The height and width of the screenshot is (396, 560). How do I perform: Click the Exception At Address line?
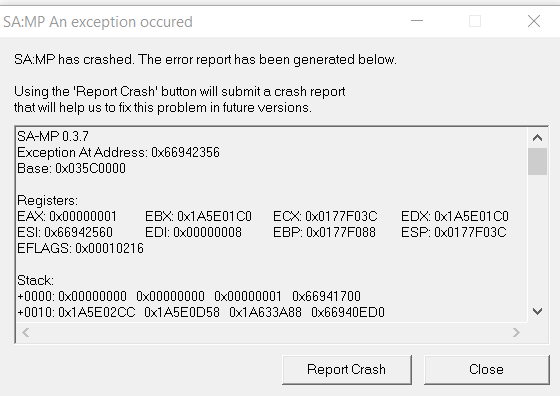coord(118,152)
